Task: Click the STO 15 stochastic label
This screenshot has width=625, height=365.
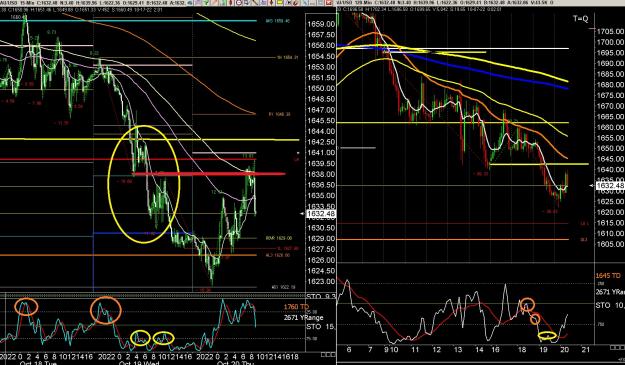Action: [x=321, y=327]
